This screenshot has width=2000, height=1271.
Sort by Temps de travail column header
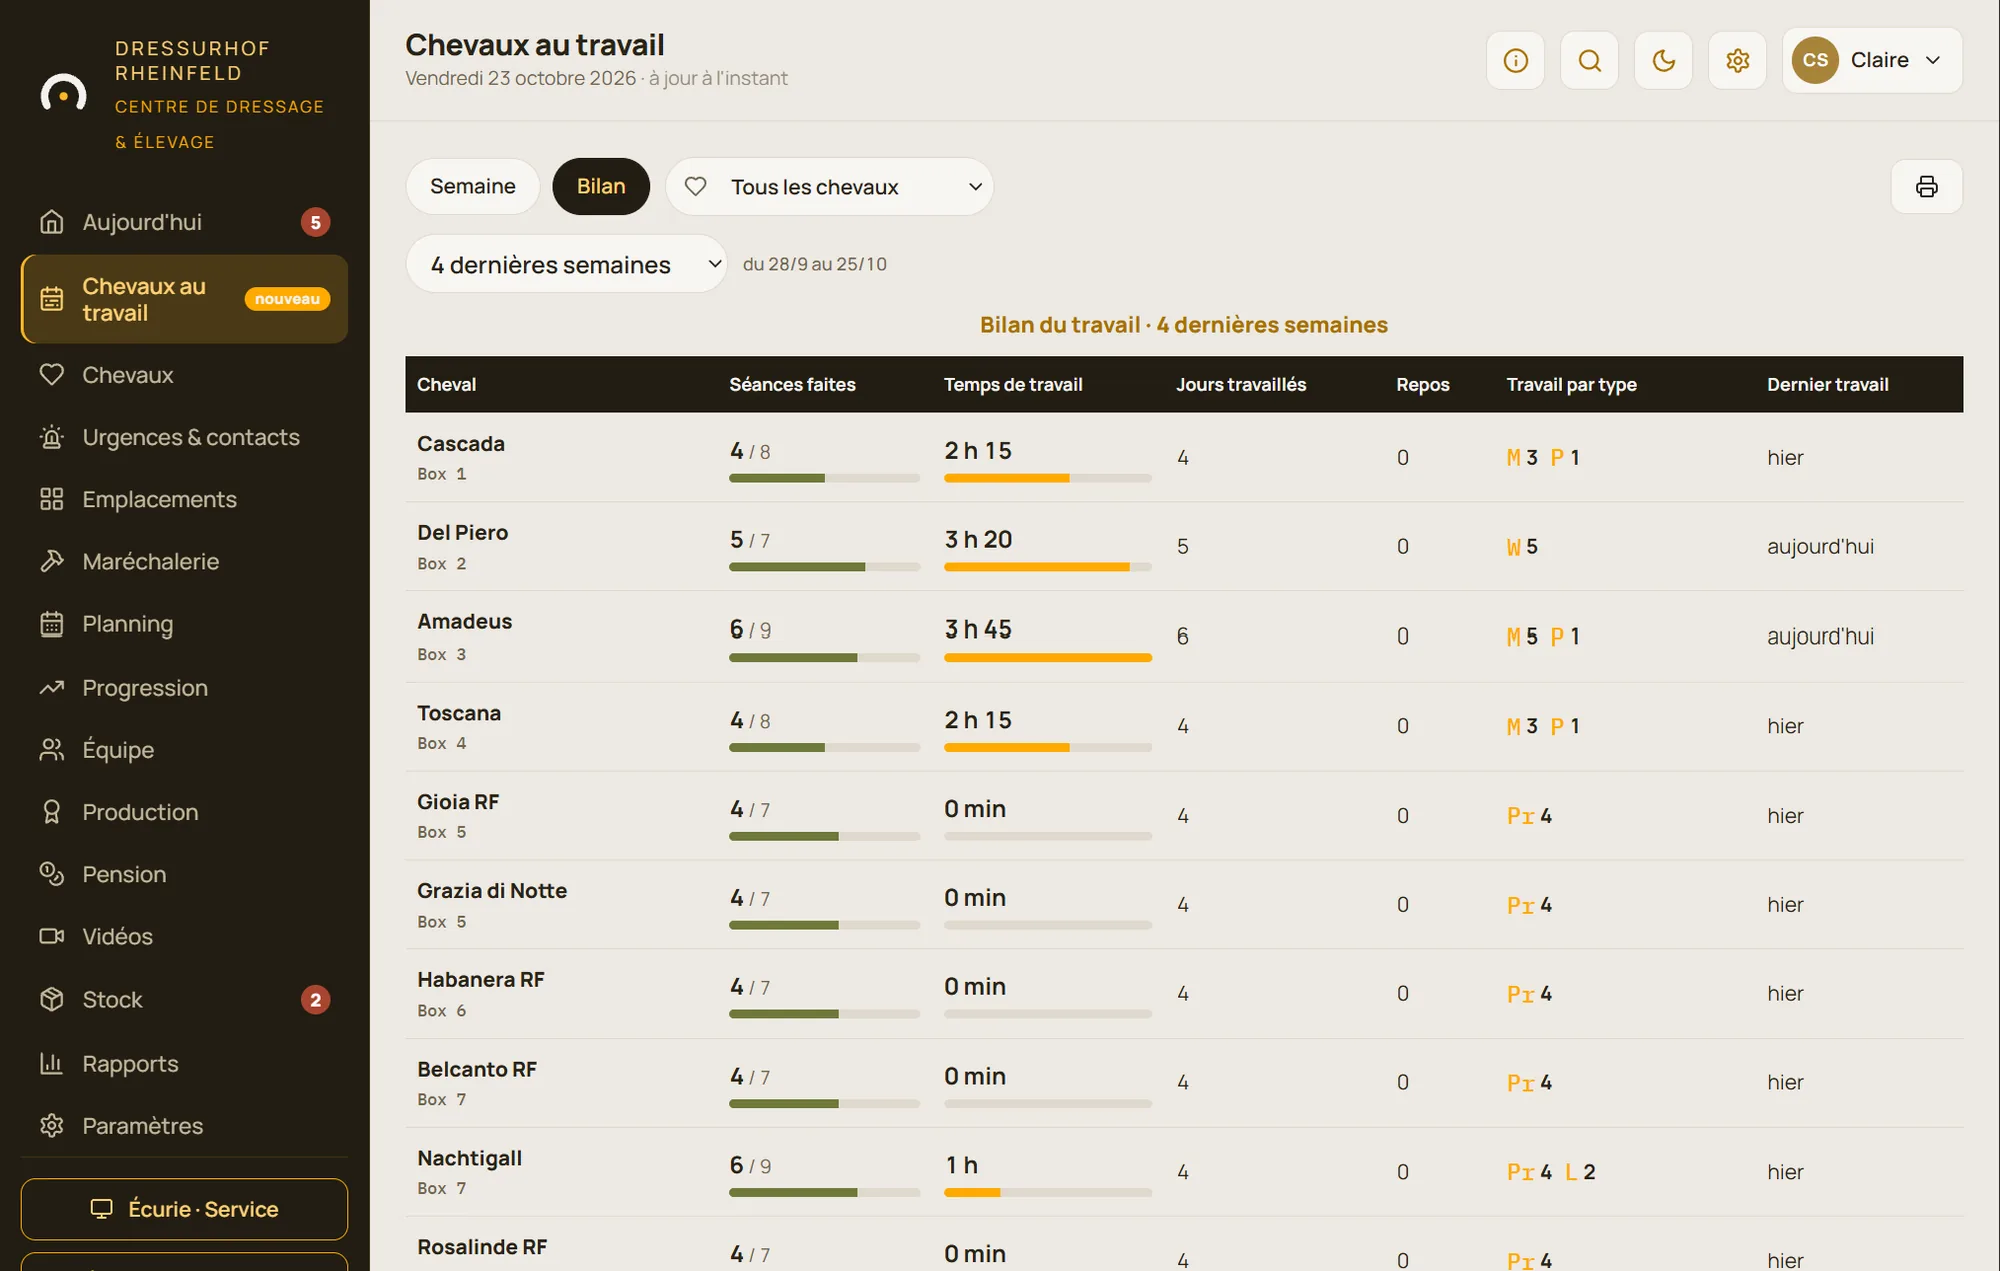coord(1013,385)
